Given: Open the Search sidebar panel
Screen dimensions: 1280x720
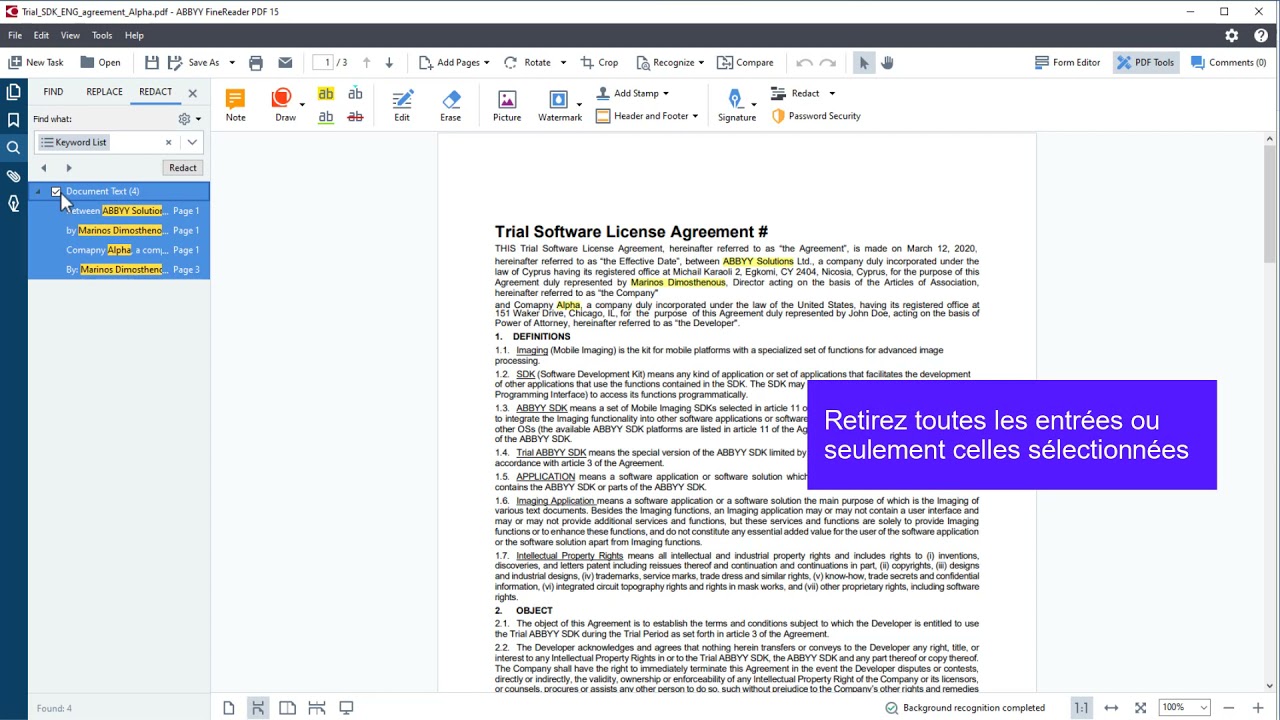Looking at the screenshot, I should [x=13, y=148].
